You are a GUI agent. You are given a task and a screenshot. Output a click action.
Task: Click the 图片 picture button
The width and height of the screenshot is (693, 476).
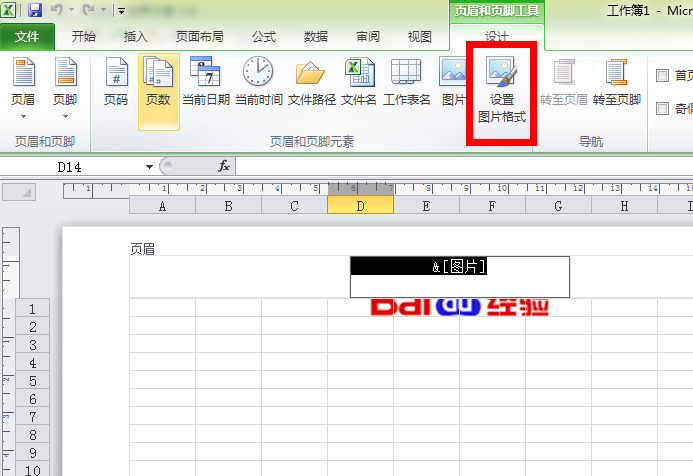click(x=453, y=82)
